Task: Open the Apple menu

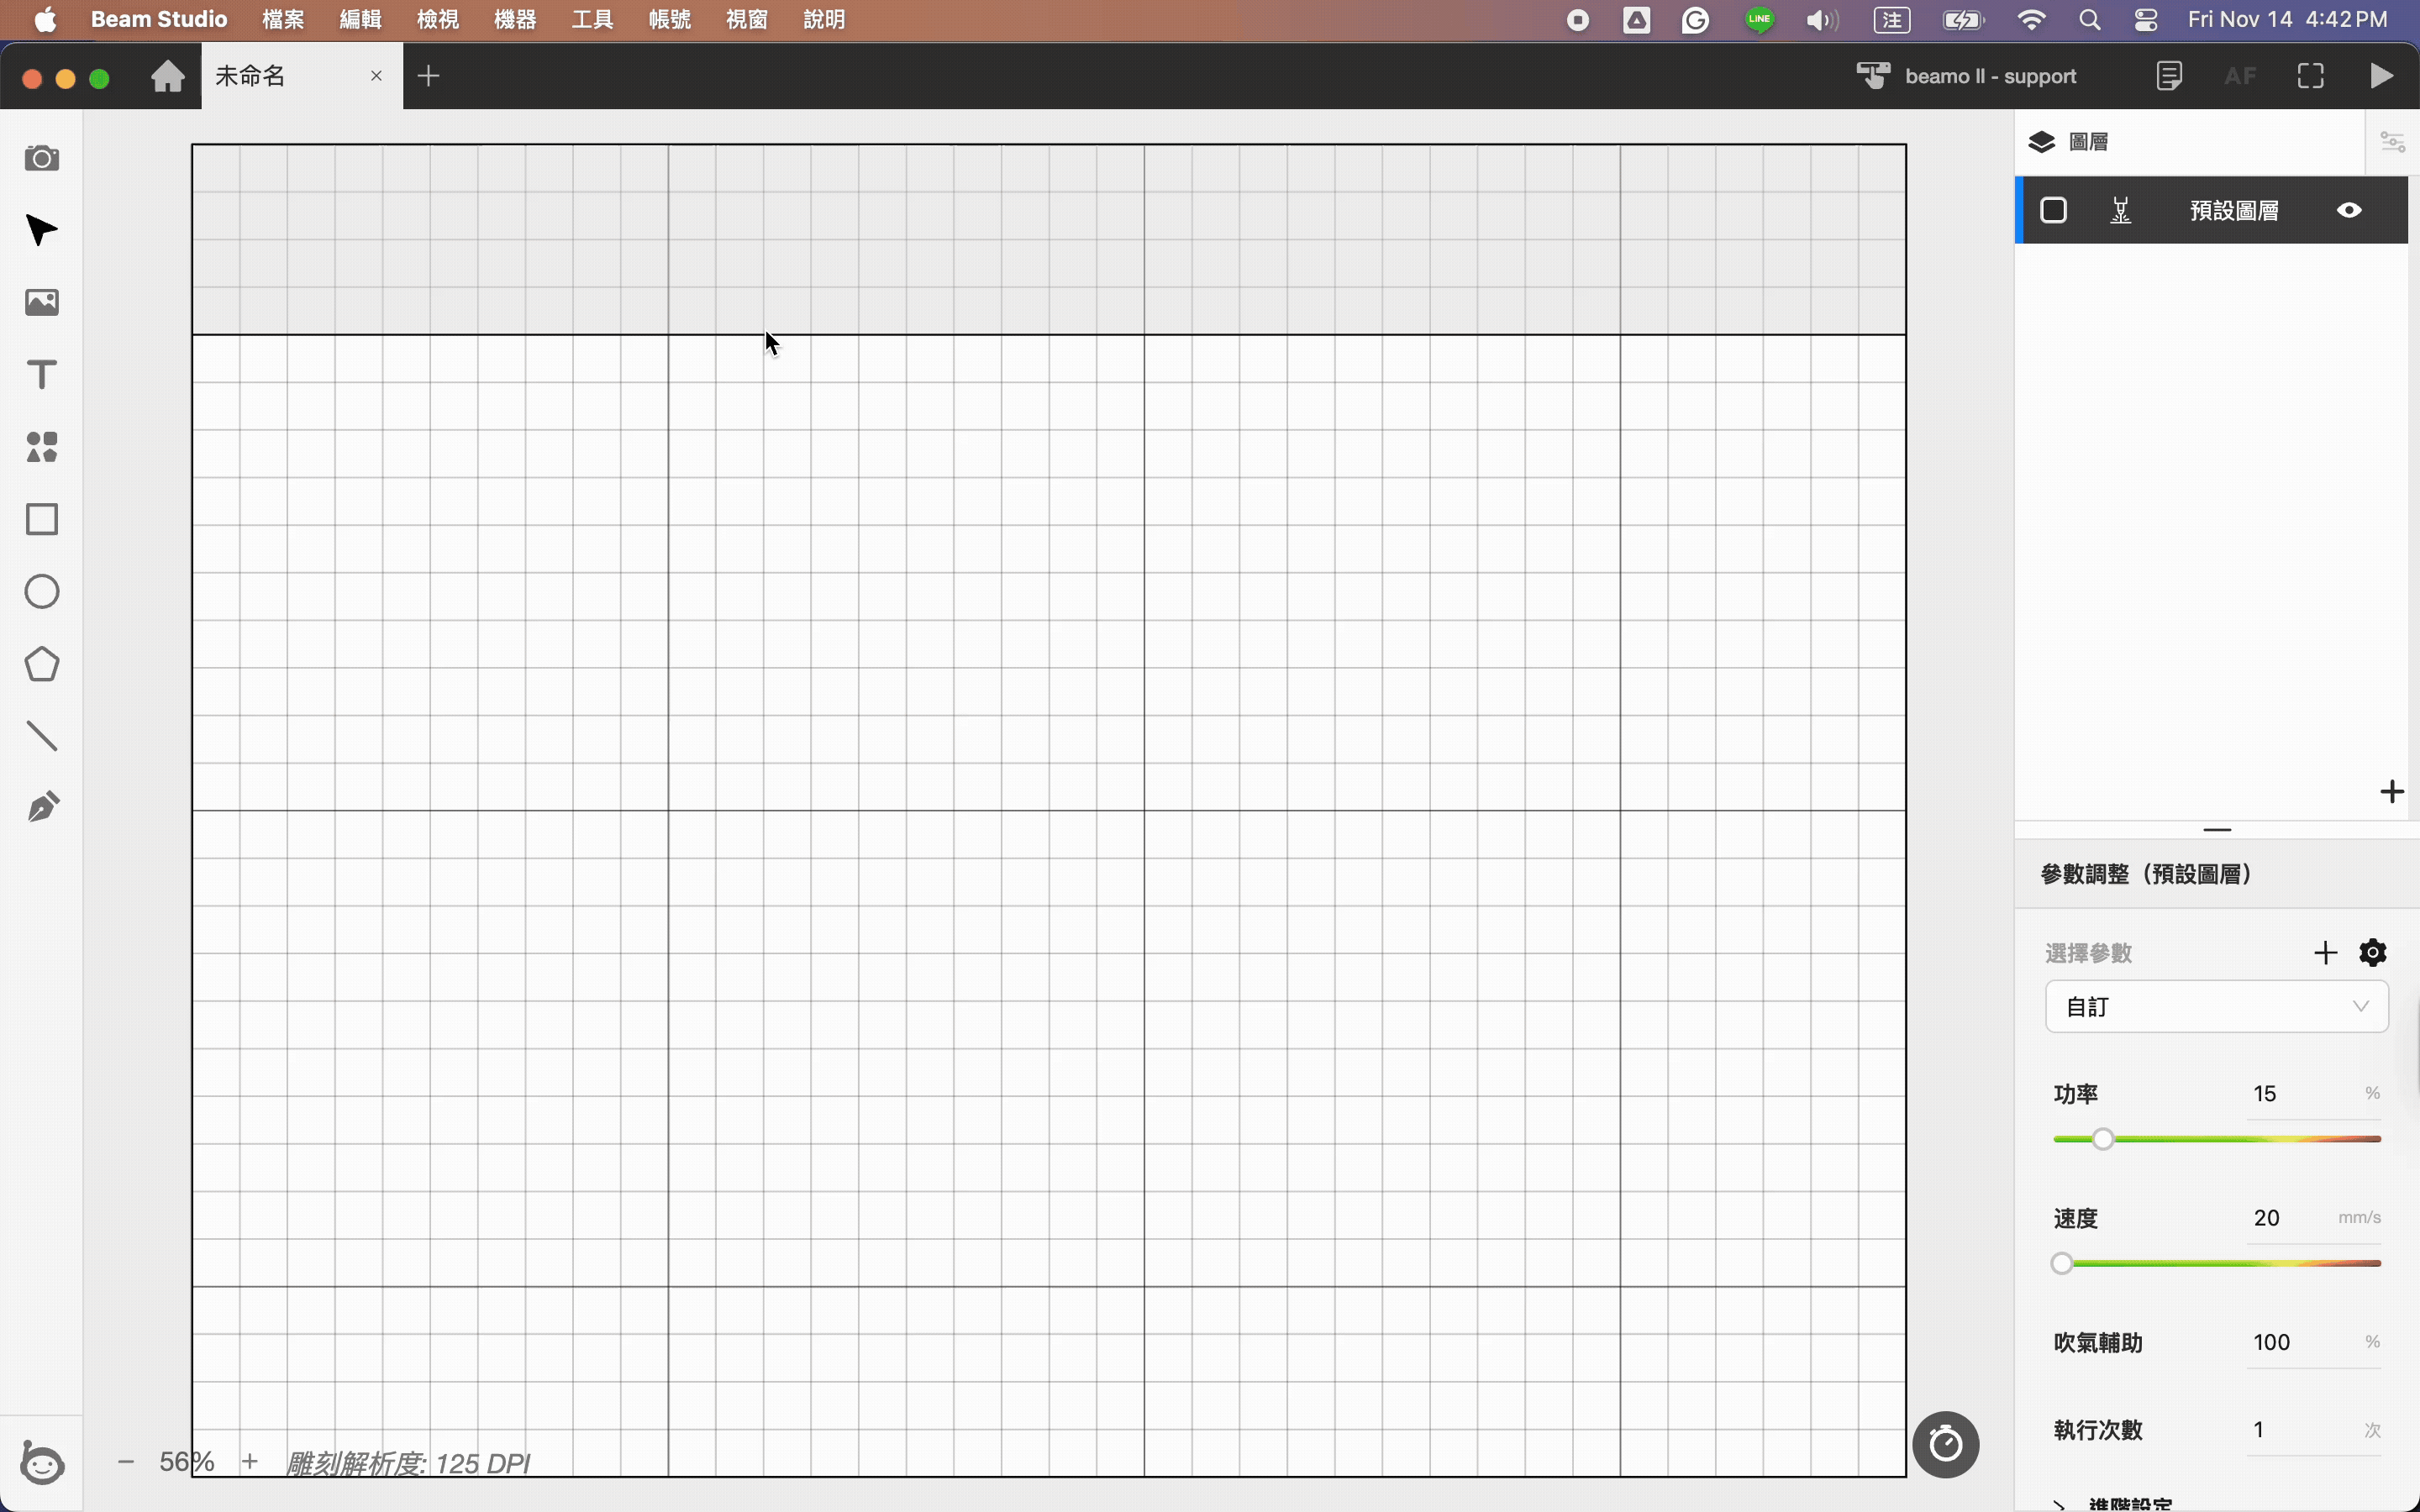Action: (x=45, y=20)
